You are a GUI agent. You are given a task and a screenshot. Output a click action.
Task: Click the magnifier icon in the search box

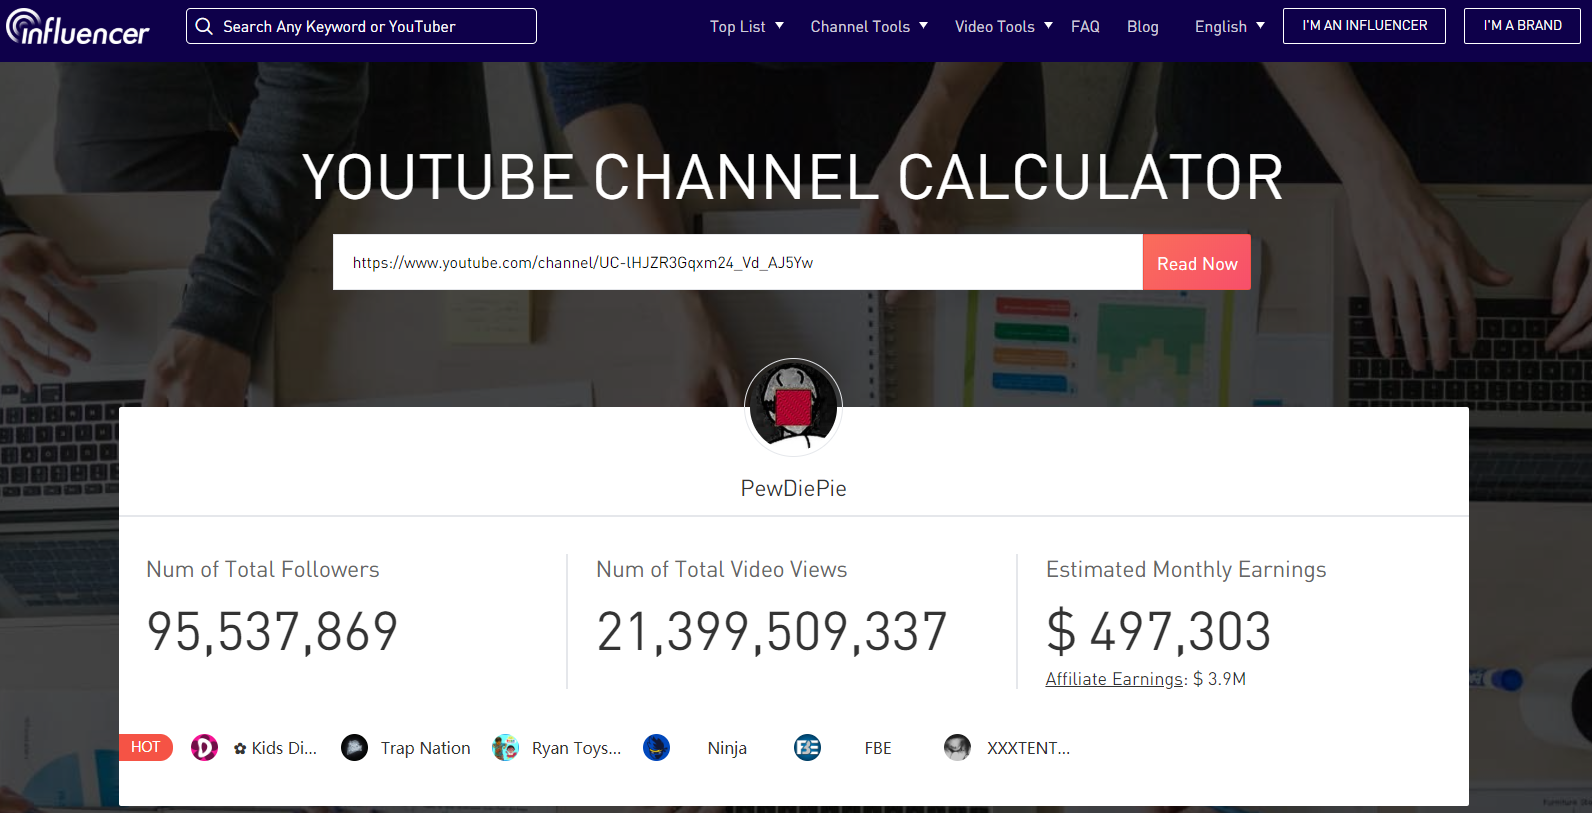click(x=204, y=26)
